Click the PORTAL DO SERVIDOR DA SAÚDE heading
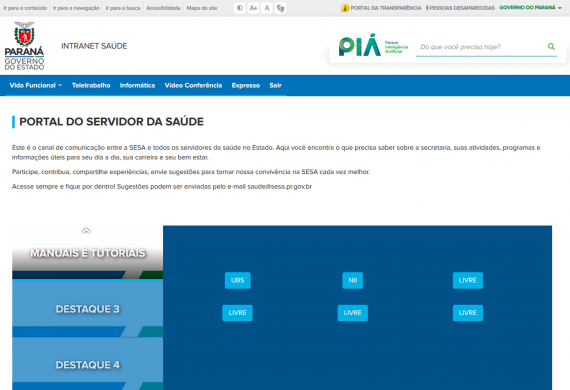The image size is (570, 390). coord(111,121)
